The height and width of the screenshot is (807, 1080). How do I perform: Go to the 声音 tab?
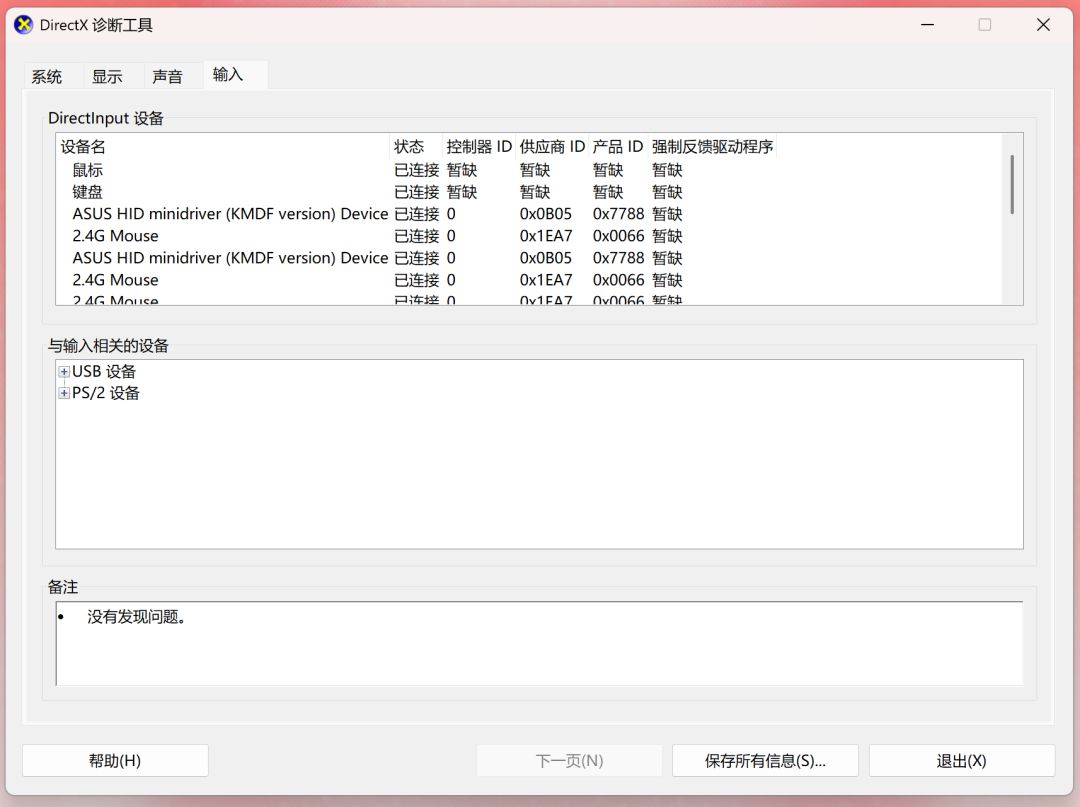tap(167, 76)
